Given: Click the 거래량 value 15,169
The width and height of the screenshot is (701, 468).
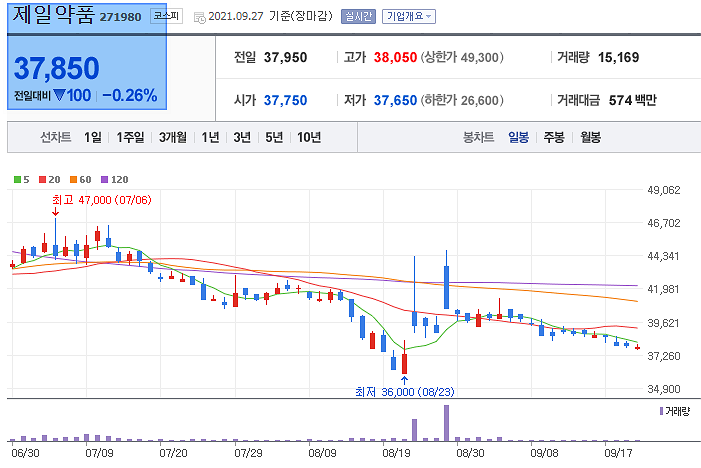Looking at the screenshot, I should pos(618,57).
